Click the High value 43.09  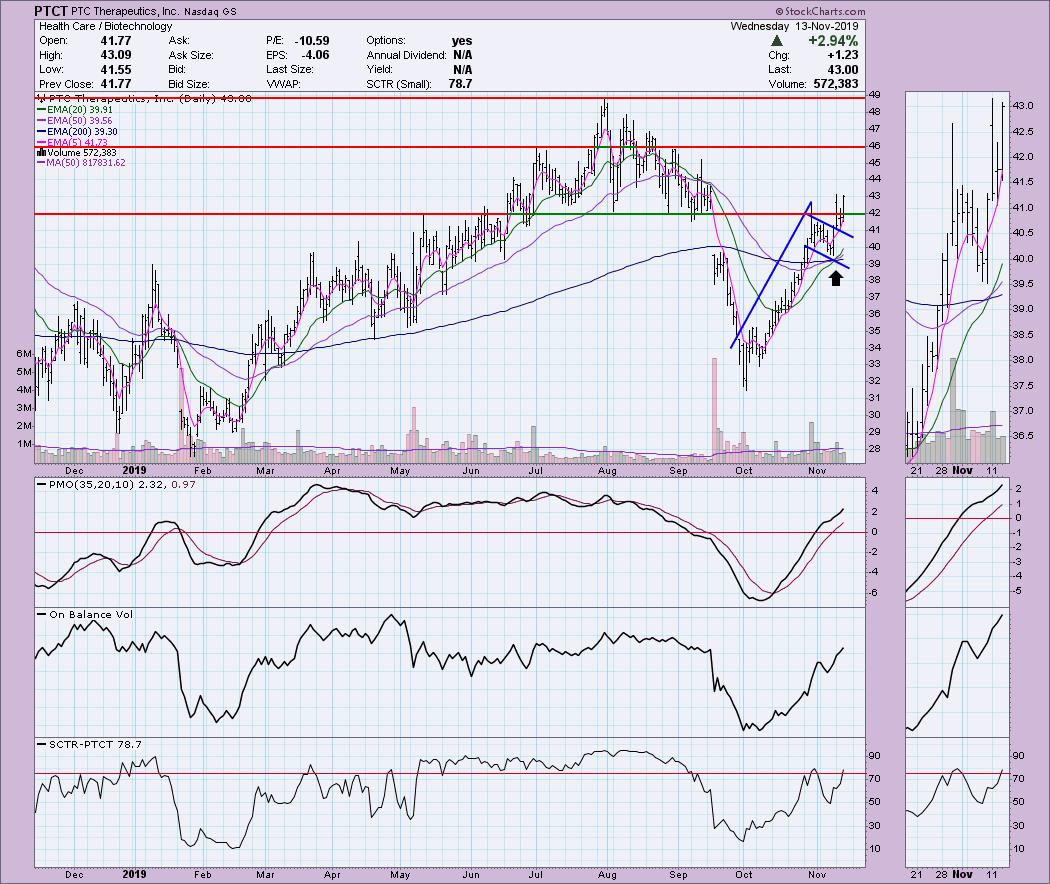click(117, 55)
